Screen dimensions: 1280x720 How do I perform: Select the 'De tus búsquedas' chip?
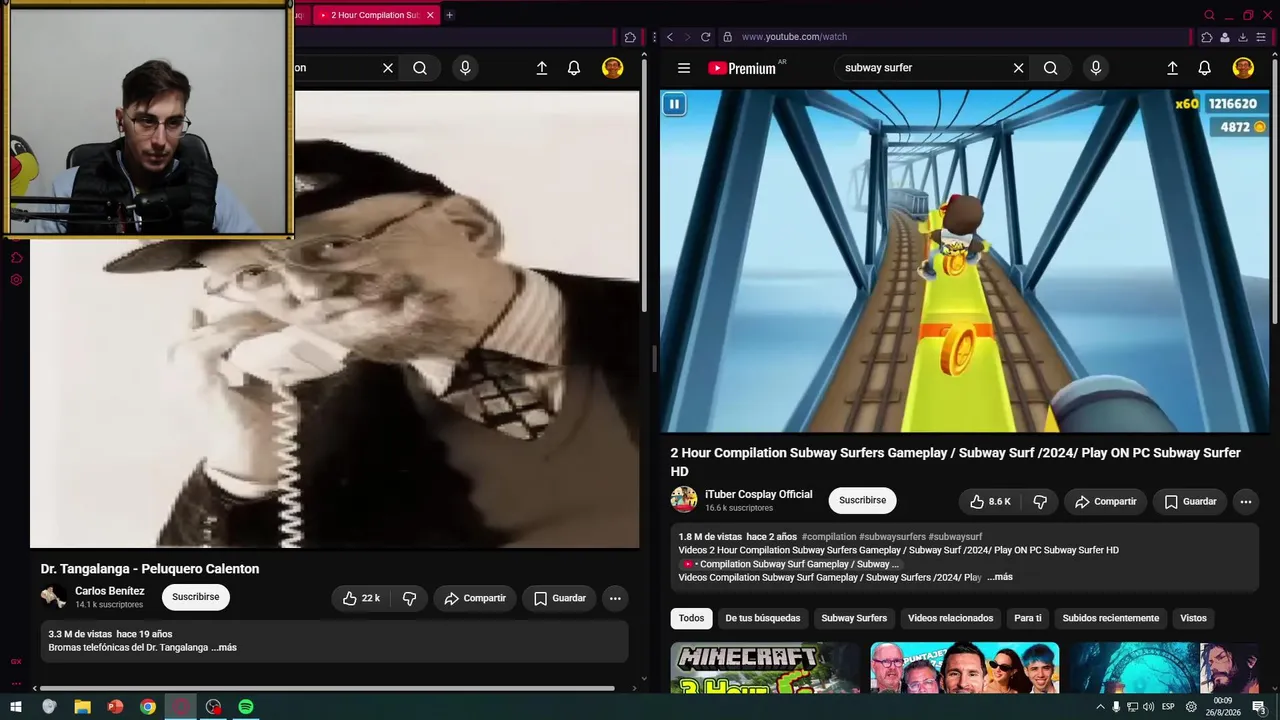(x=763, y=618)
